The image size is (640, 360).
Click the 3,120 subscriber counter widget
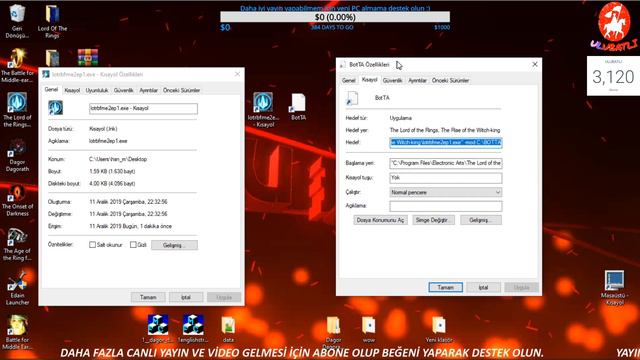click(613, 76)
